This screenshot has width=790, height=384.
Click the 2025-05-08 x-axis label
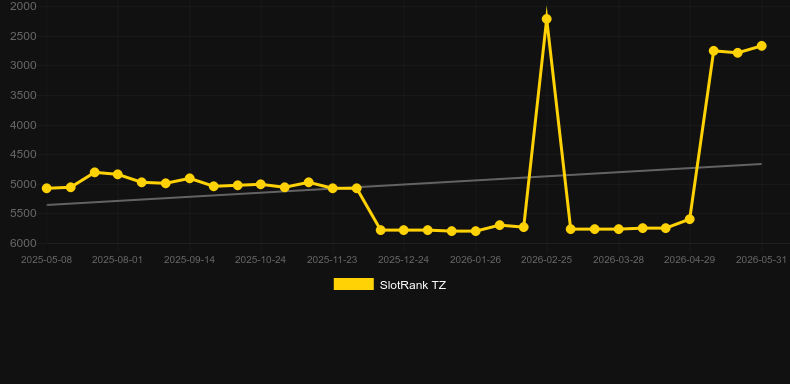click(46, 260)
